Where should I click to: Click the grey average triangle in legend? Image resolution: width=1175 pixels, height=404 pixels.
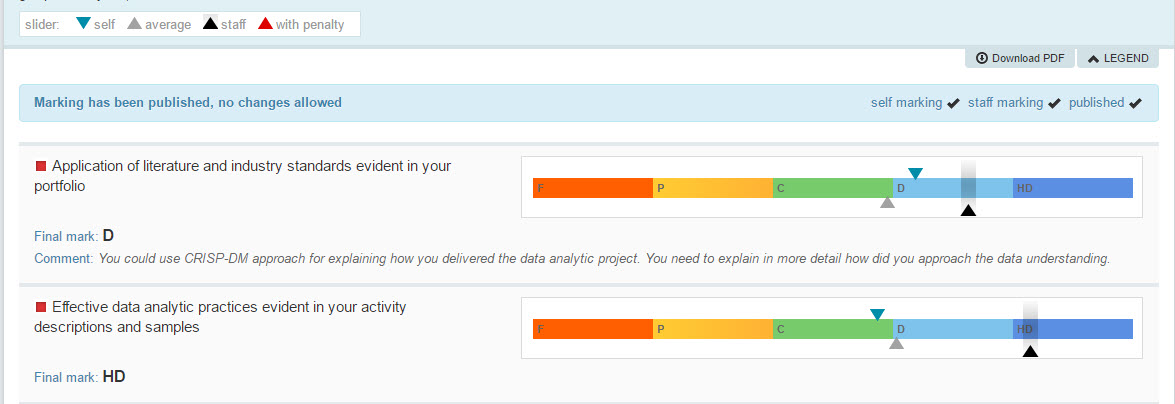134,23
